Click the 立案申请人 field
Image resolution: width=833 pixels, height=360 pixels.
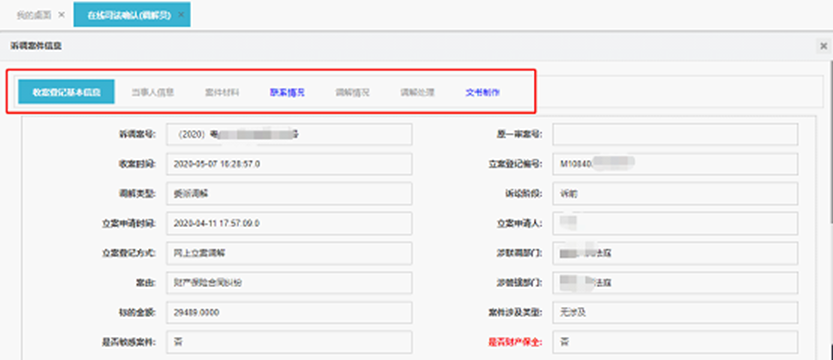point(675,224)
